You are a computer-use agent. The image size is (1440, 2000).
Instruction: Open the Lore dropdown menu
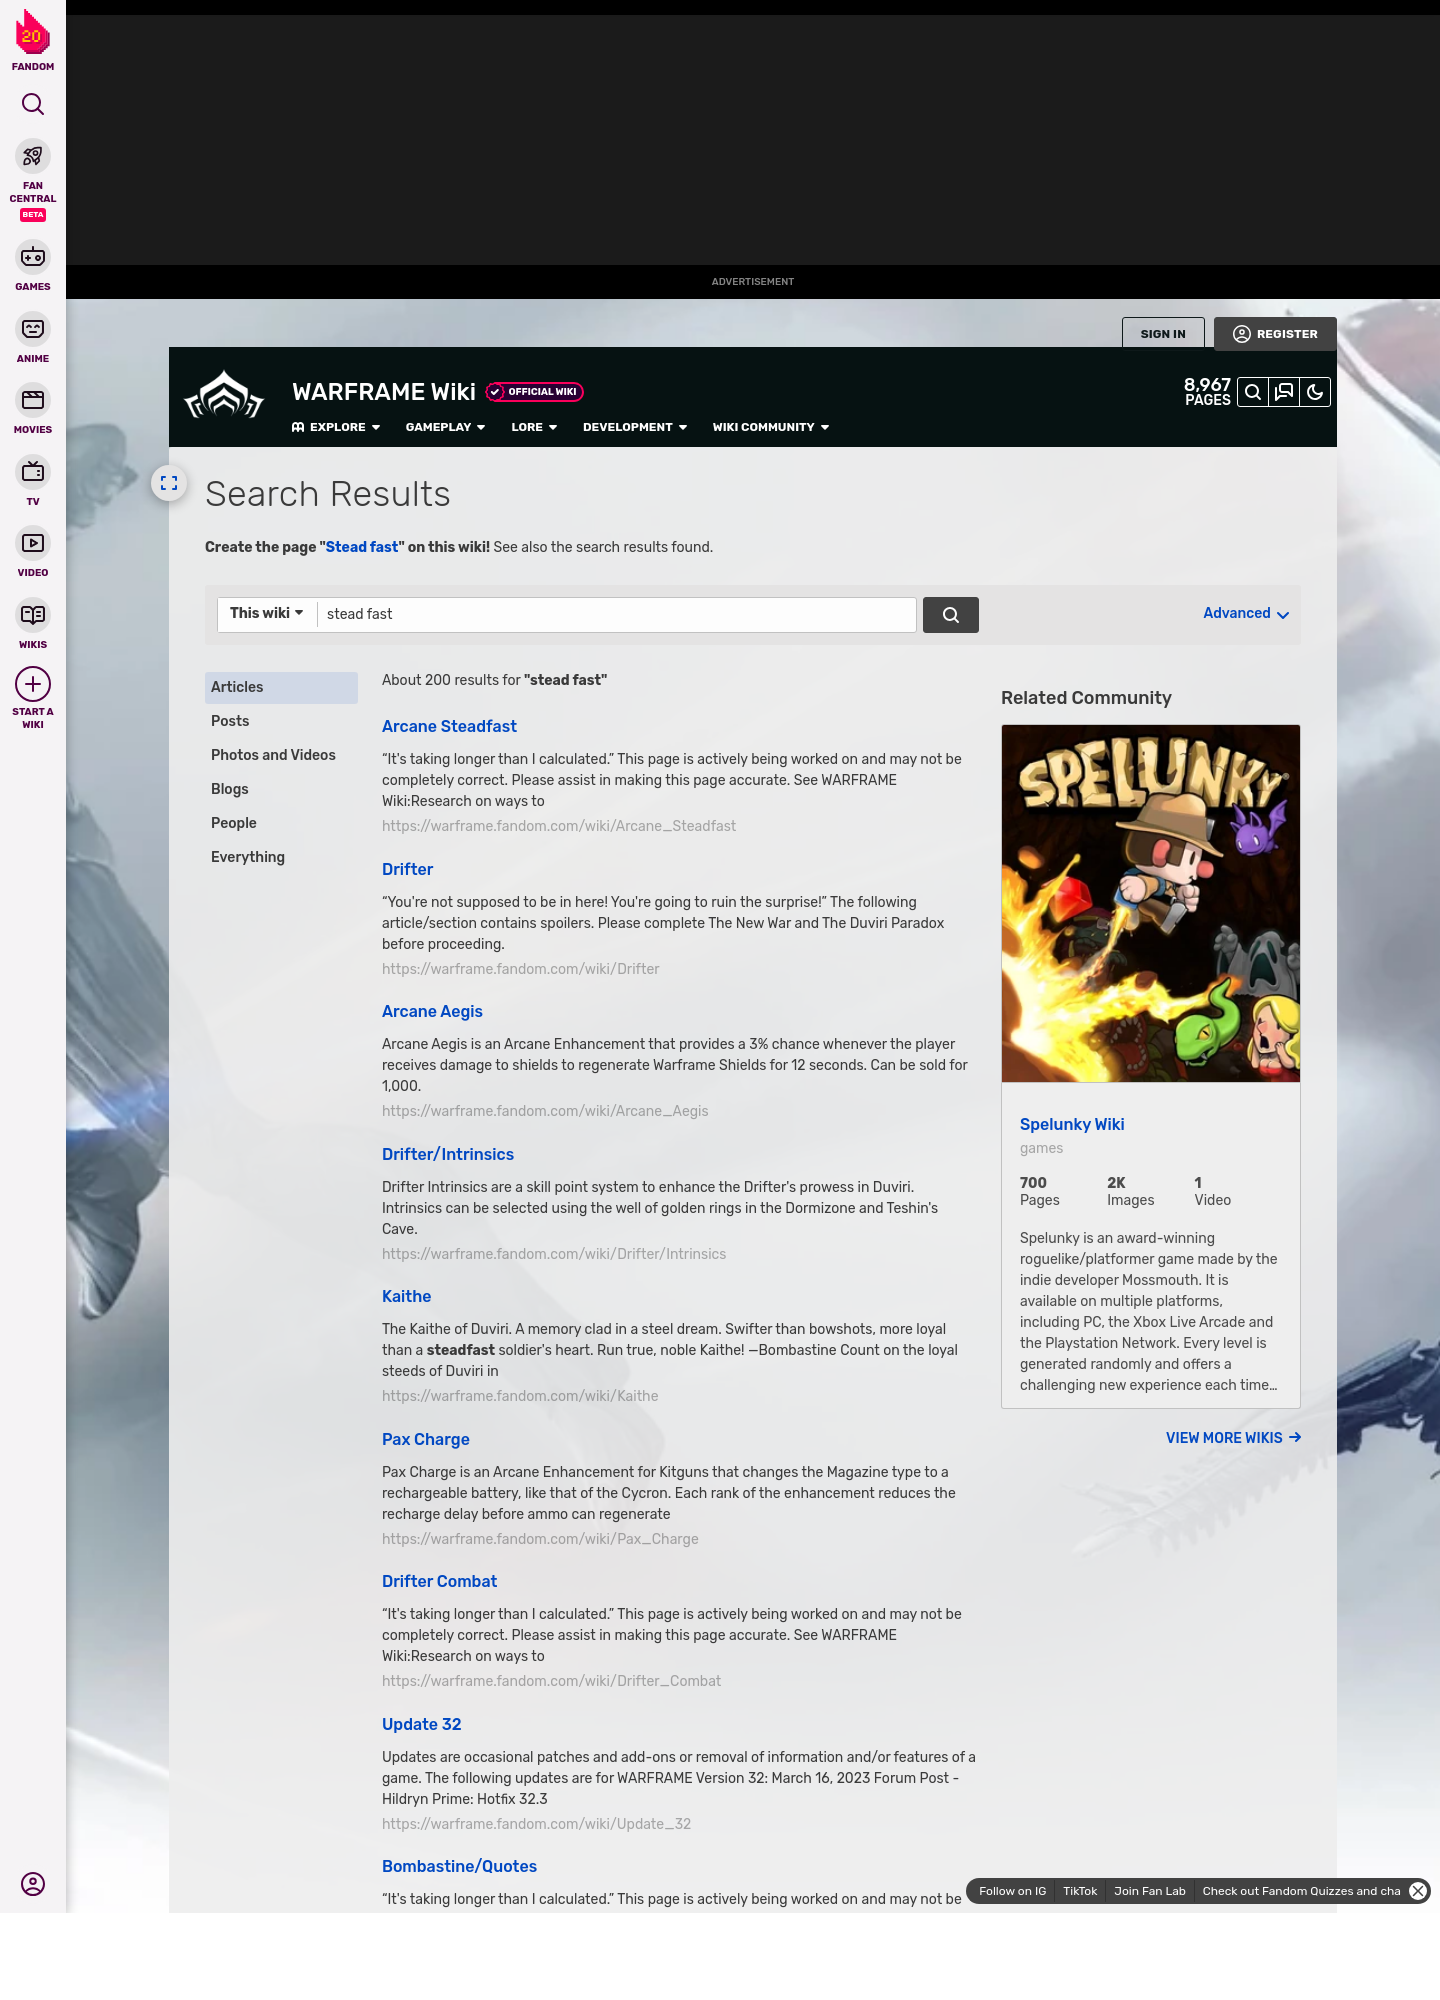coord(534,427)
